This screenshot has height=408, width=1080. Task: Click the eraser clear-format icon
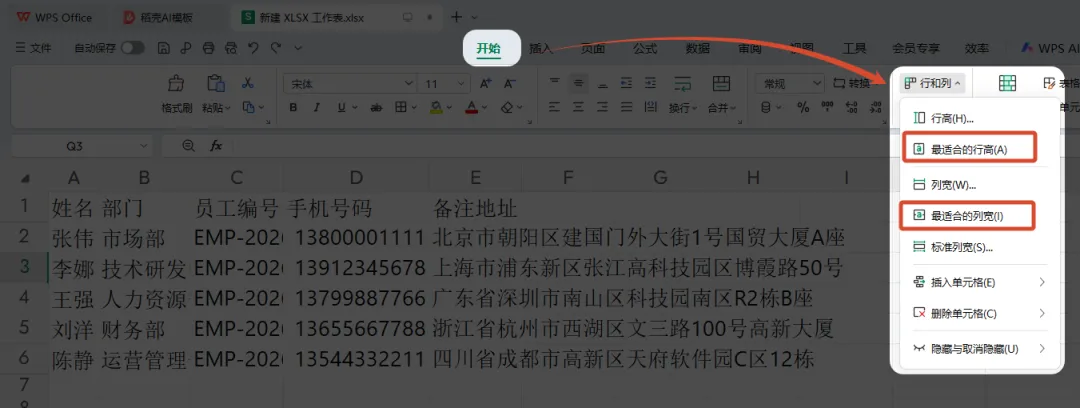[x=507, y=108]
